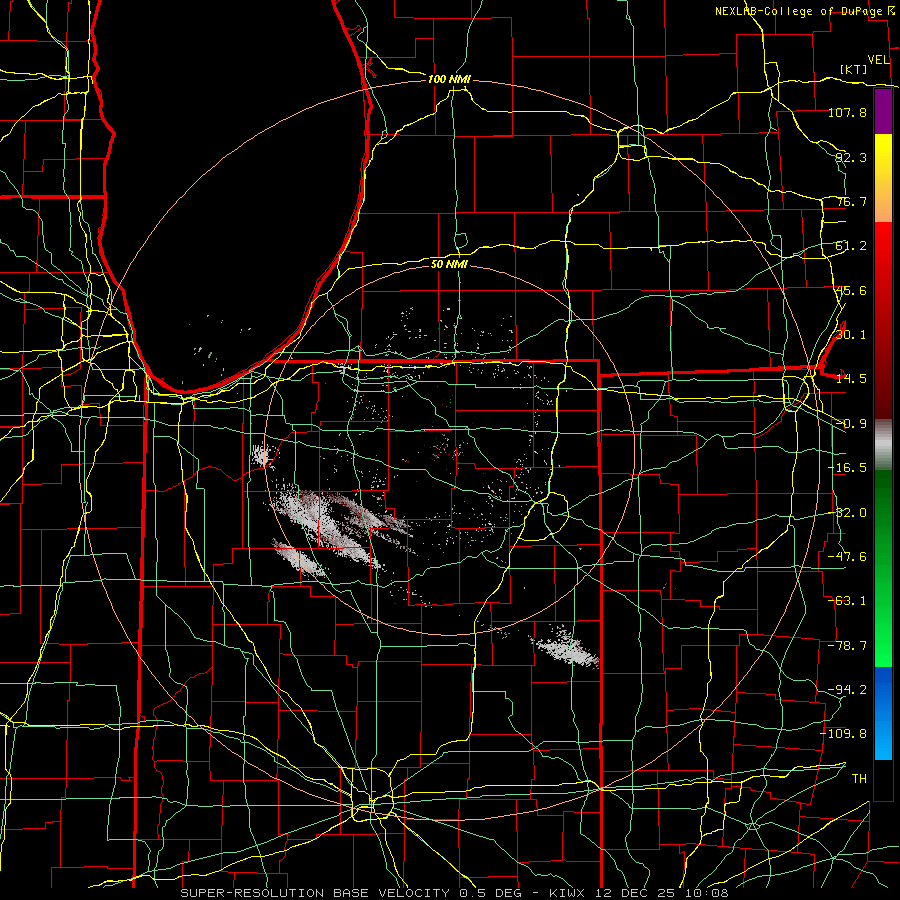Click the 50 NMI range ring label
This screenshot has height=900, width=900.
(449, 264)
